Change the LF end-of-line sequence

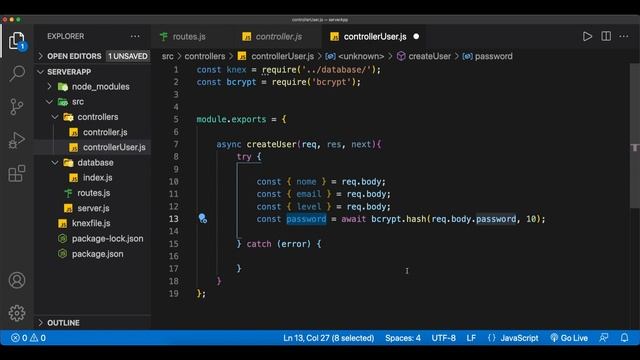(471, 338)
